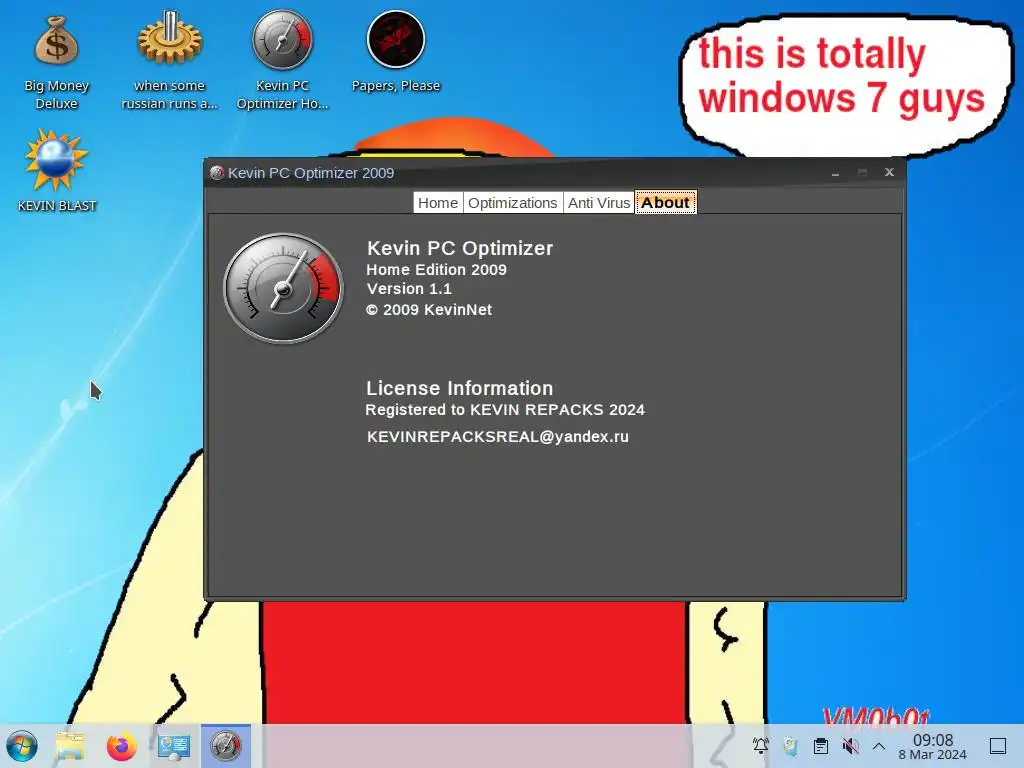Image resolution: width=1024 pixels, height=768 pixels.
Task: Click the '© 2009 KevinNet' copyright text
Action: tap(428, 310)
